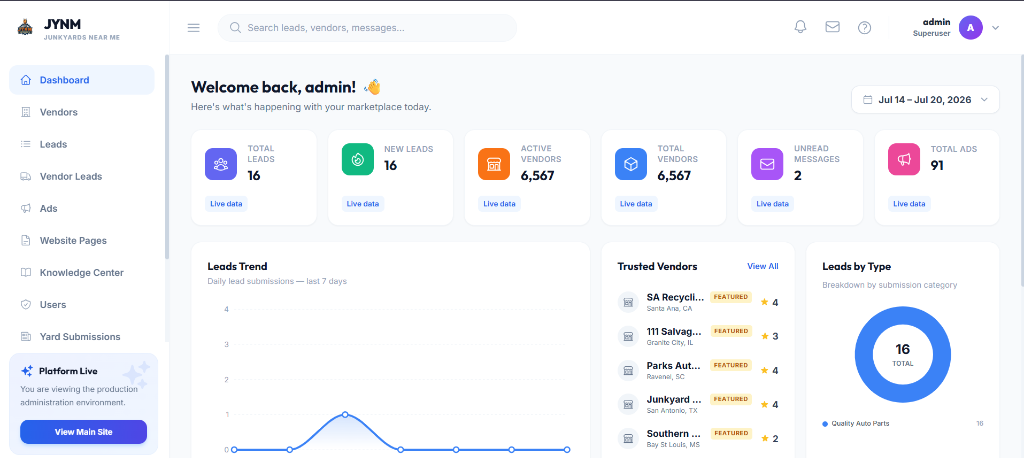1024x458 pixels.
Task: Focus the search leads, vendors, messages field
Action: 367,28
